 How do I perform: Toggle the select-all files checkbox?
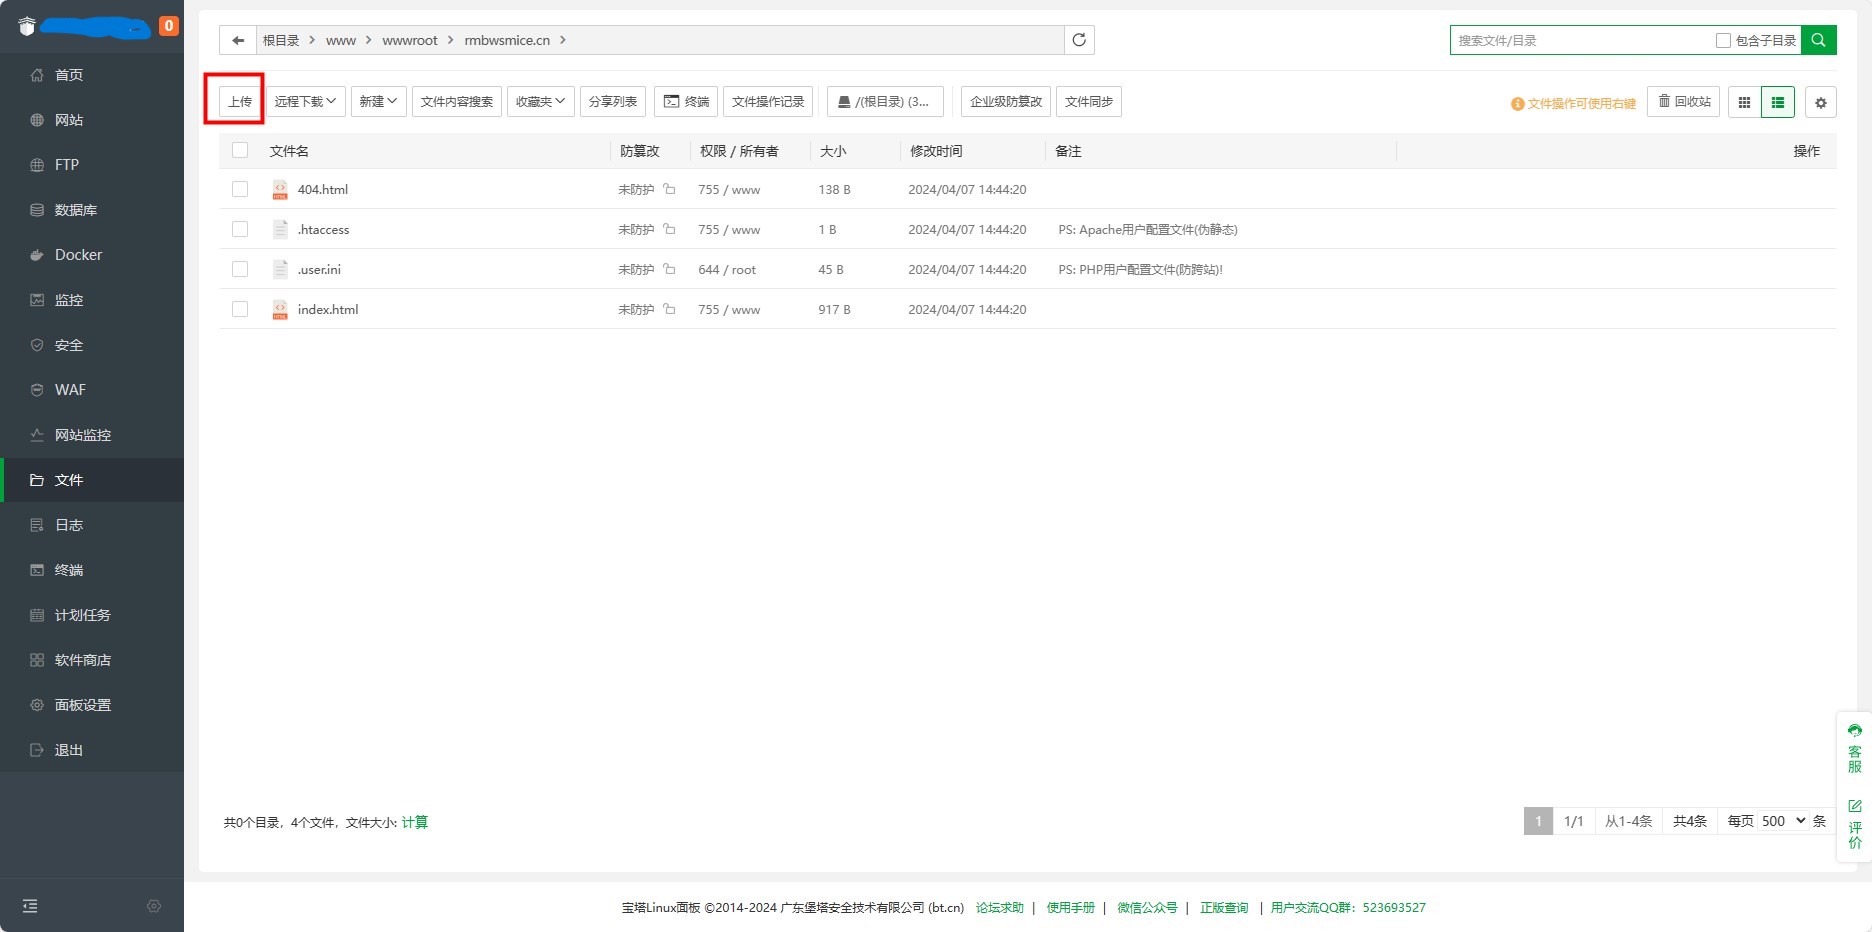[x=240, y=150]
